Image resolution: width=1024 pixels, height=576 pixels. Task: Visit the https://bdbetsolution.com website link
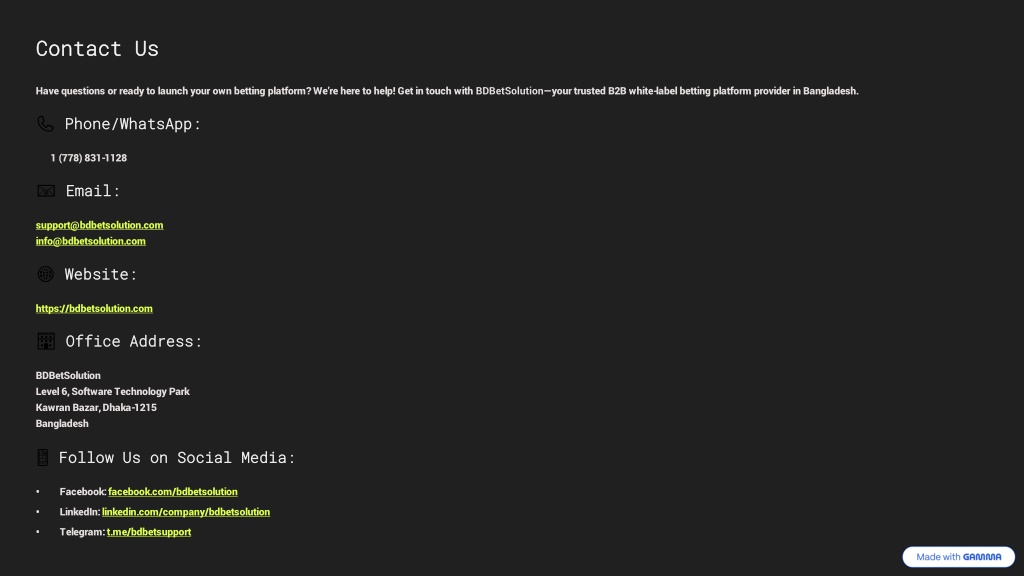(x=94, y=308)
